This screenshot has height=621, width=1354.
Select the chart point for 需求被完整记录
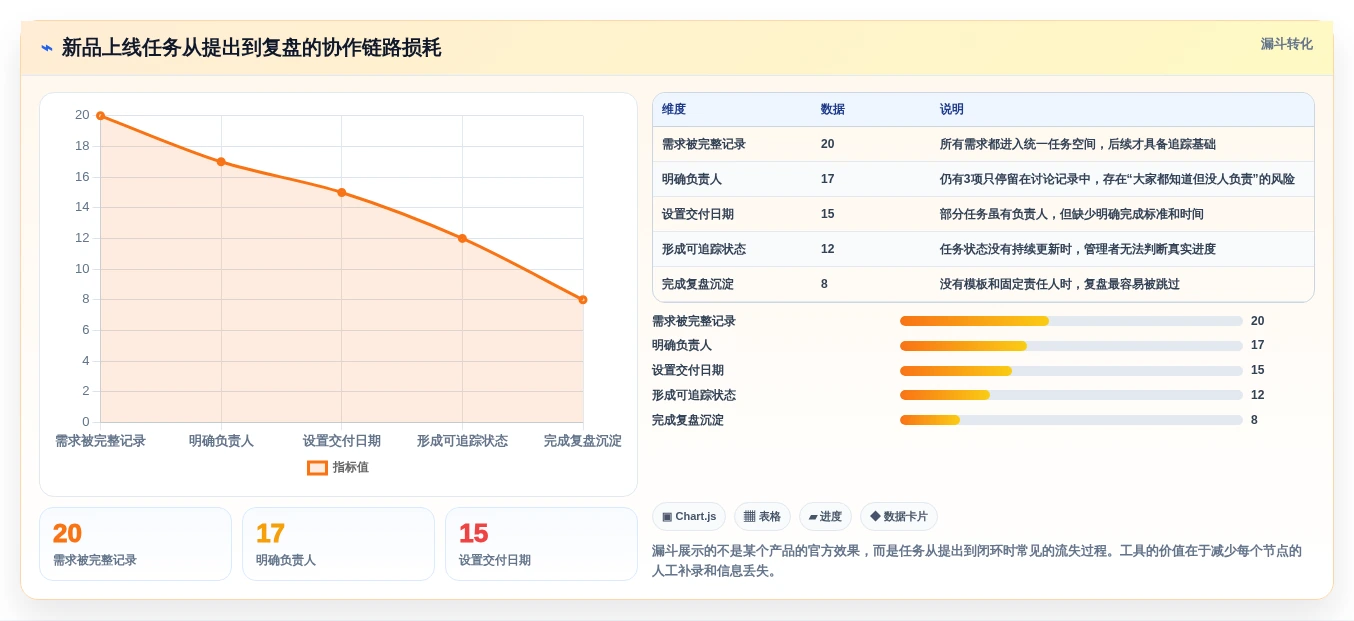(x=100, y=116)
